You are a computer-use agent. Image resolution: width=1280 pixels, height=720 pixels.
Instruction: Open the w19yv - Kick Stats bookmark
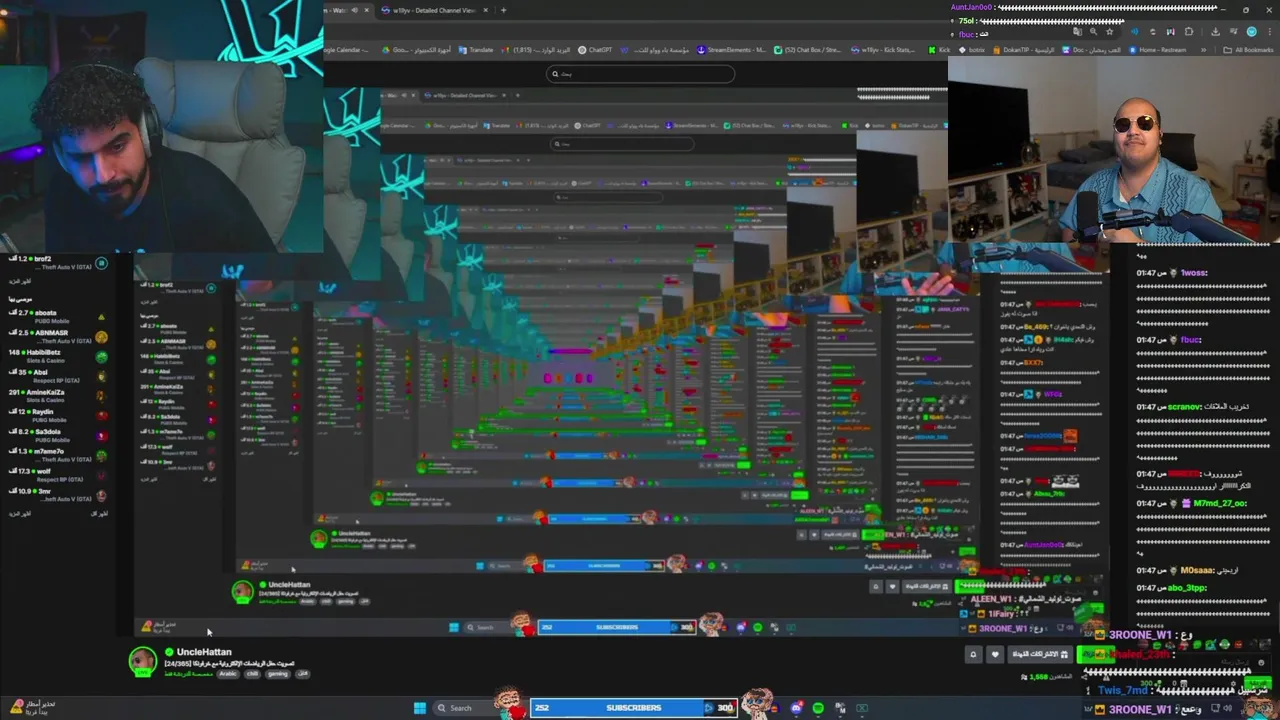click(x=882, y=50)
